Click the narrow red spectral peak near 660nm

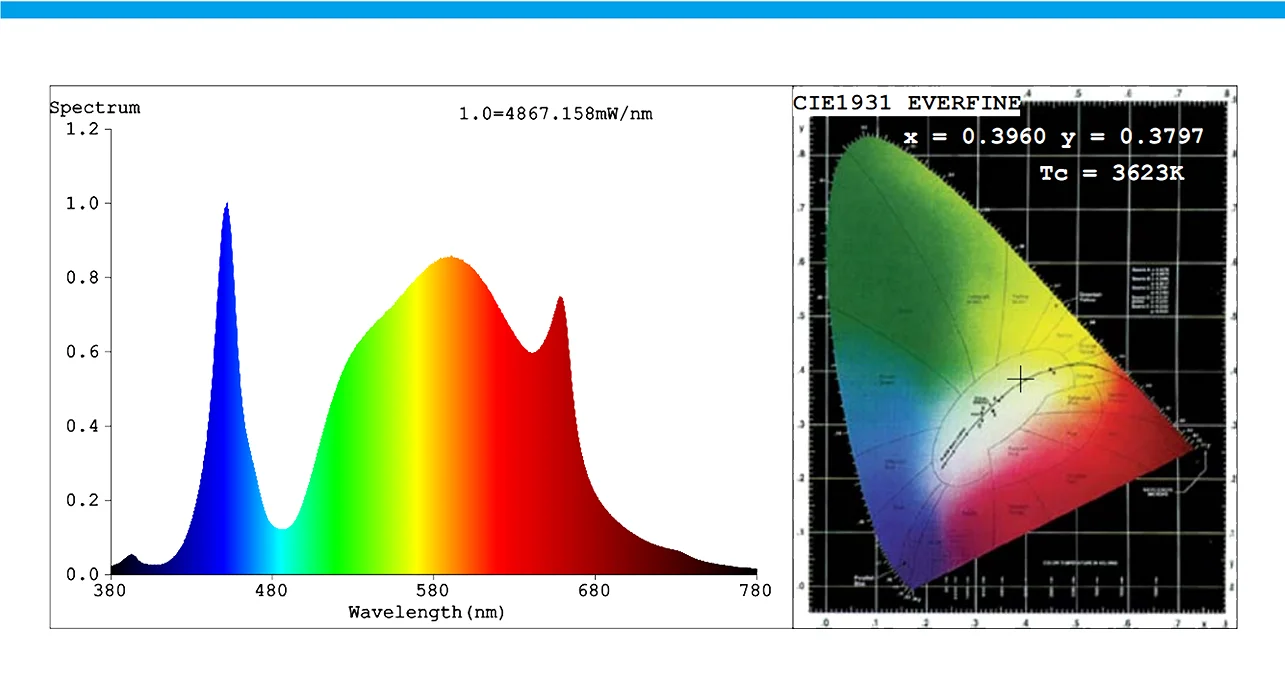(x=561, y=300)
